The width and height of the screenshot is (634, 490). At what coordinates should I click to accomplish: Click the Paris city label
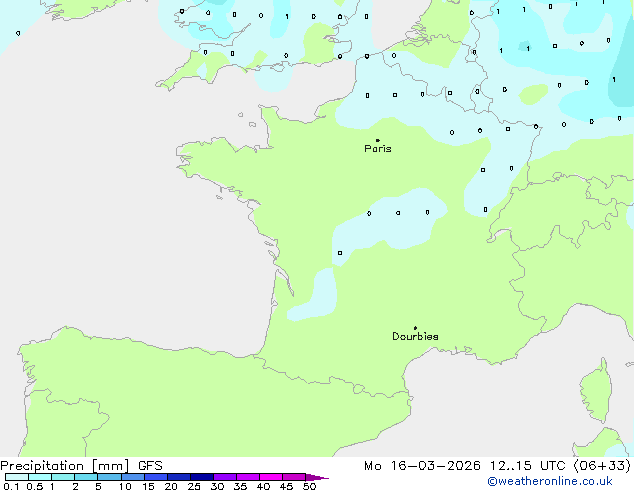click(378, 149)
